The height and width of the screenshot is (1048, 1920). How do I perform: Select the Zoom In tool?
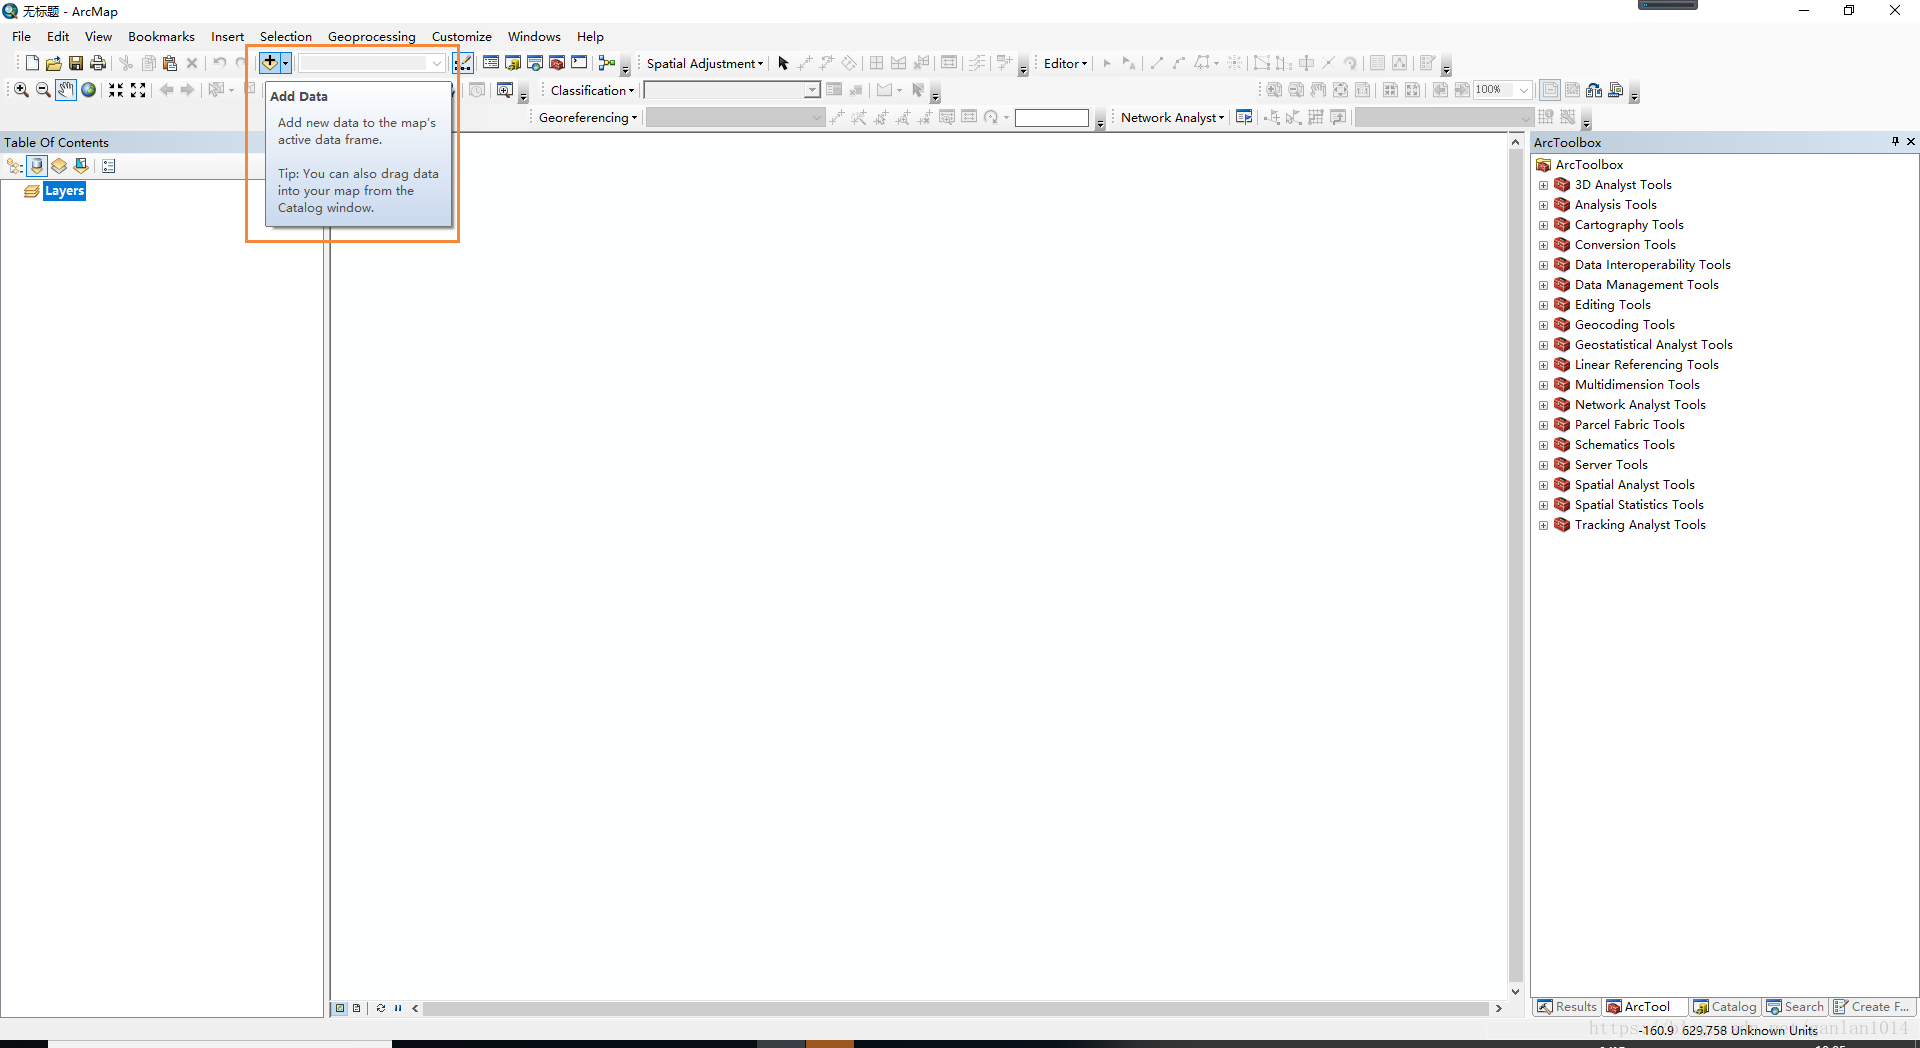pos(21,90)
